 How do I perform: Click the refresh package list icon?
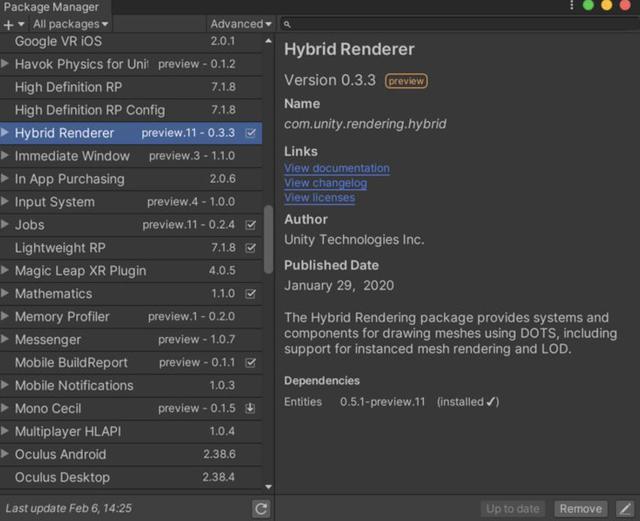coord(261,508)
